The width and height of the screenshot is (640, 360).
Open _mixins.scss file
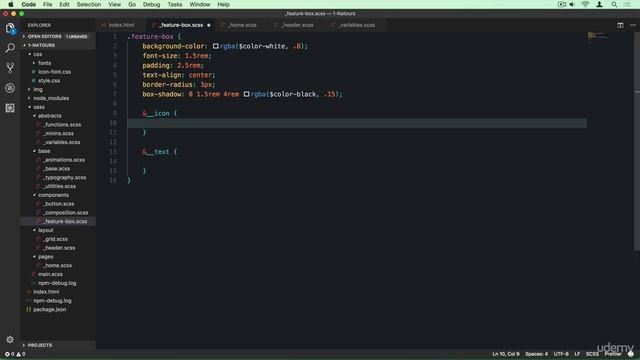59,133
